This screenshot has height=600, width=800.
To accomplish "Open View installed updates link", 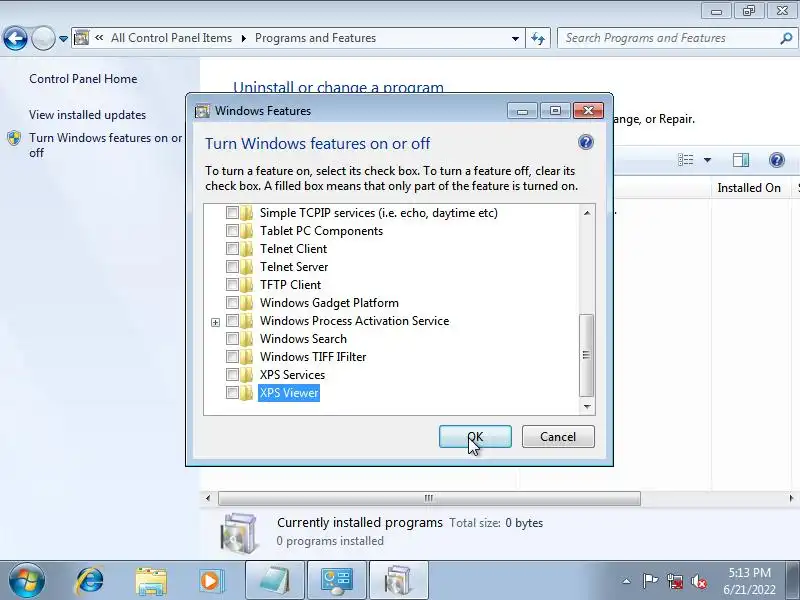I will click(x=87, y=115).
